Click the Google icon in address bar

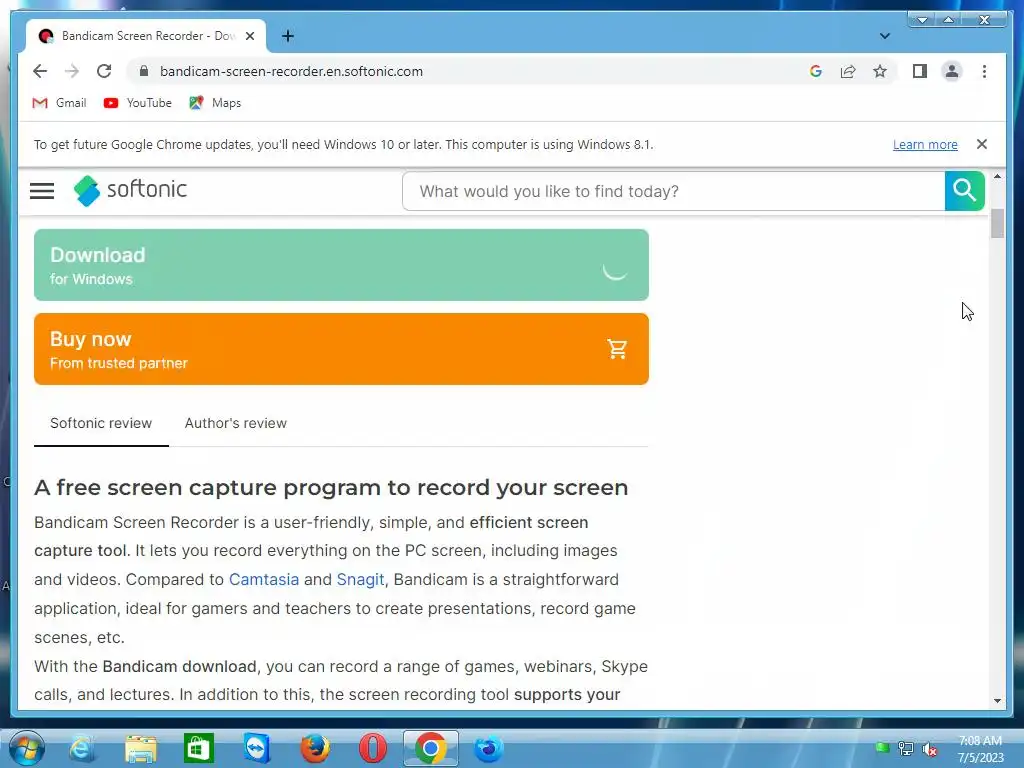point(816,71)
